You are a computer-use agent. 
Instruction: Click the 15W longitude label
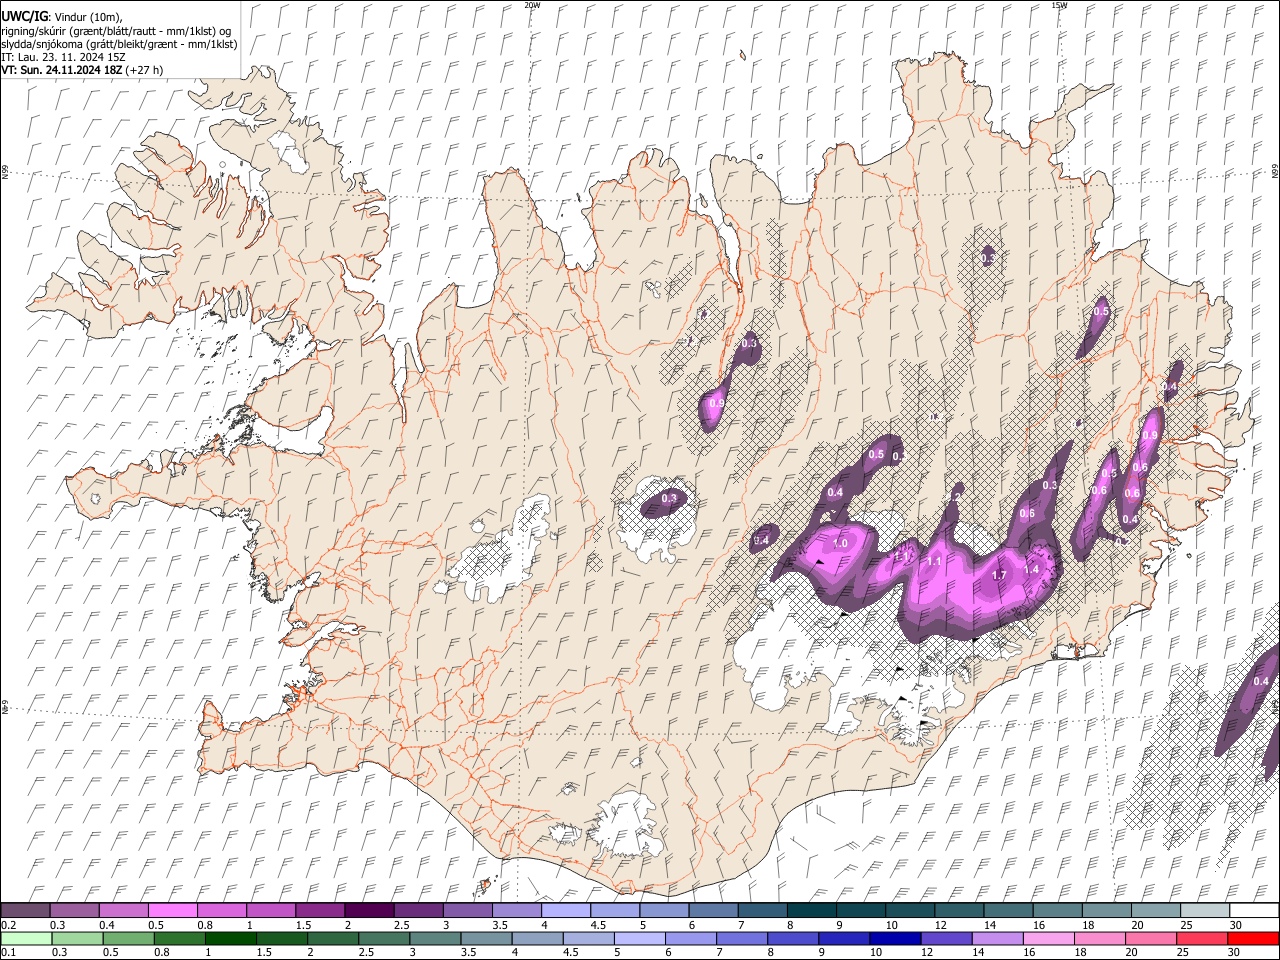(x=1058, y=5)
